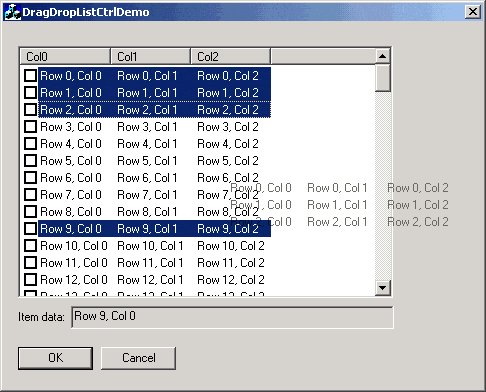Image resolution: width=486 pixels, height=392 pixels.
Task: Click the cell 'Row 5, Col 2'
Action: [228, 161]
